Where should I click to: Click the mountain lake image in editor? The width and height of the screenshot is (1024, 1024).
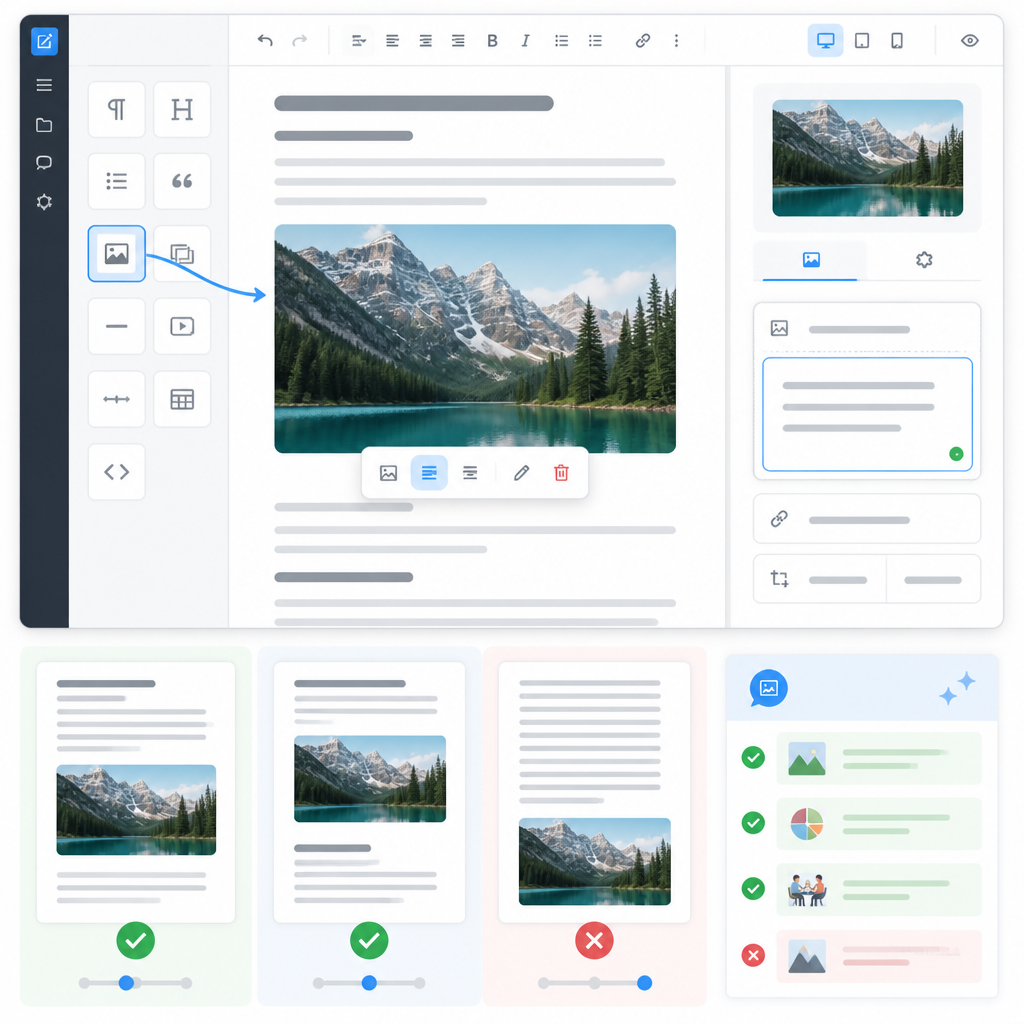[x=475, y=338]
